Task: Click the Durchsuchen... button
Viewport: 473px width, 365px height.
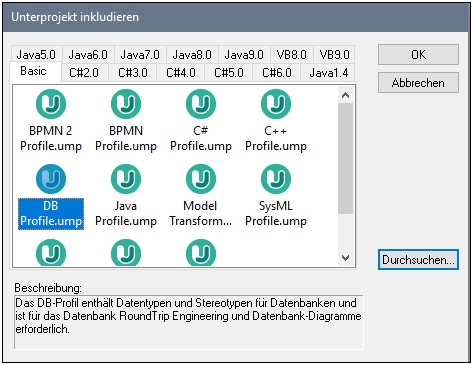Action: click(x=418, y=260)
